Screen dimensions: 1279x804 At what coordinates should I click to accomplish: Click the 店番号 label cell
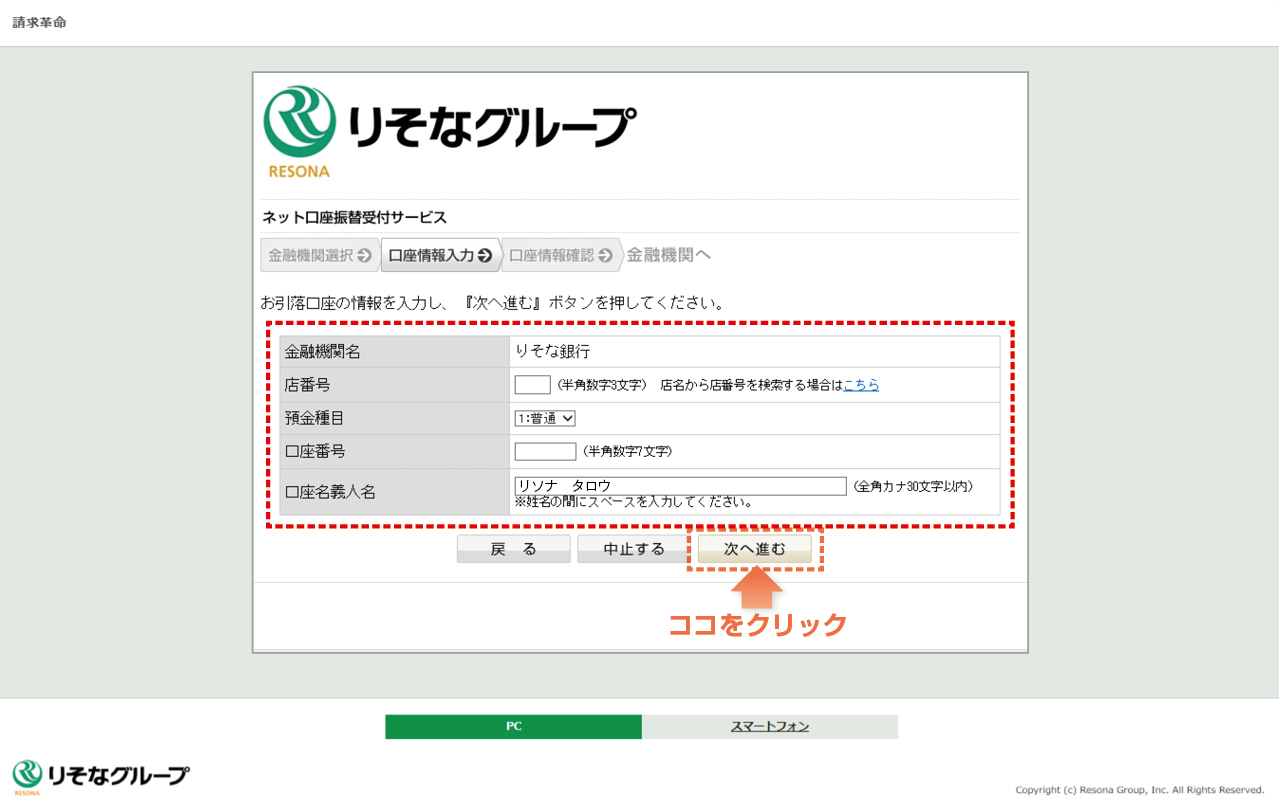point(394,385)
